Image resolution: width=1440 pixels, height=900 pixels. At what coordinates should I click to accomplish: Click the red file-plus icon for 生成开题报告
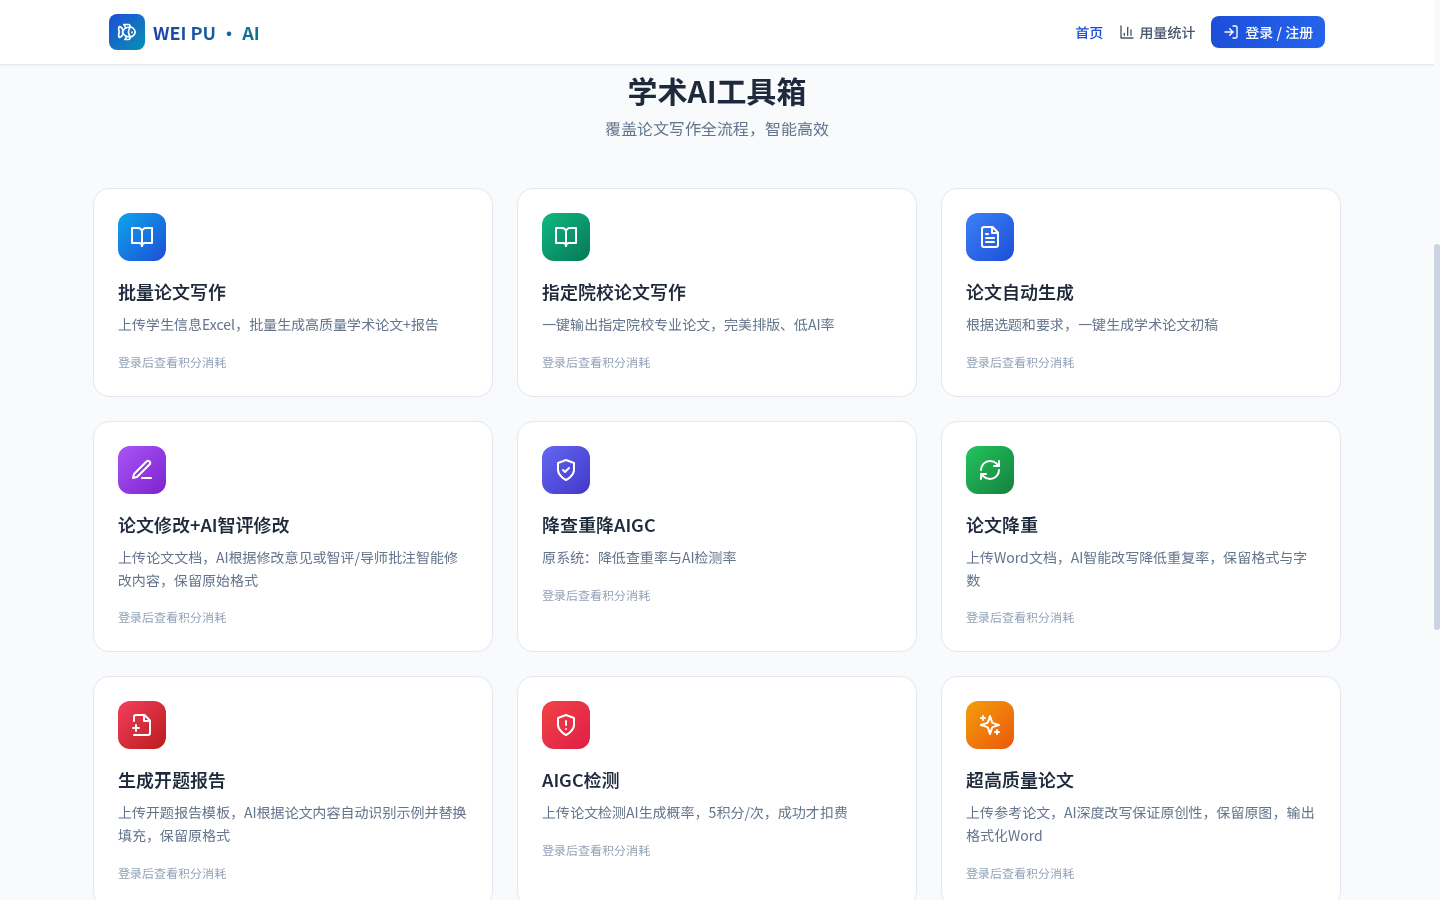[142, 725]
